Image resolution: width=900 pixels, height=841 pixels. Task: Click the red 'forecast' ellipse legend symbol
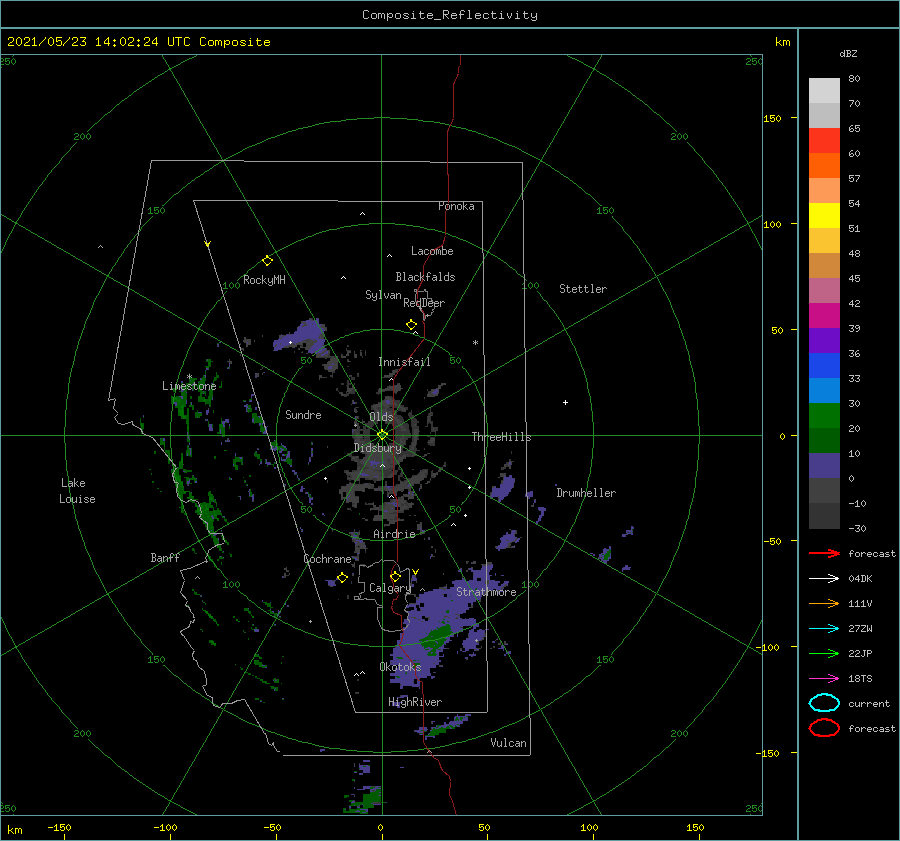point(824,728)
